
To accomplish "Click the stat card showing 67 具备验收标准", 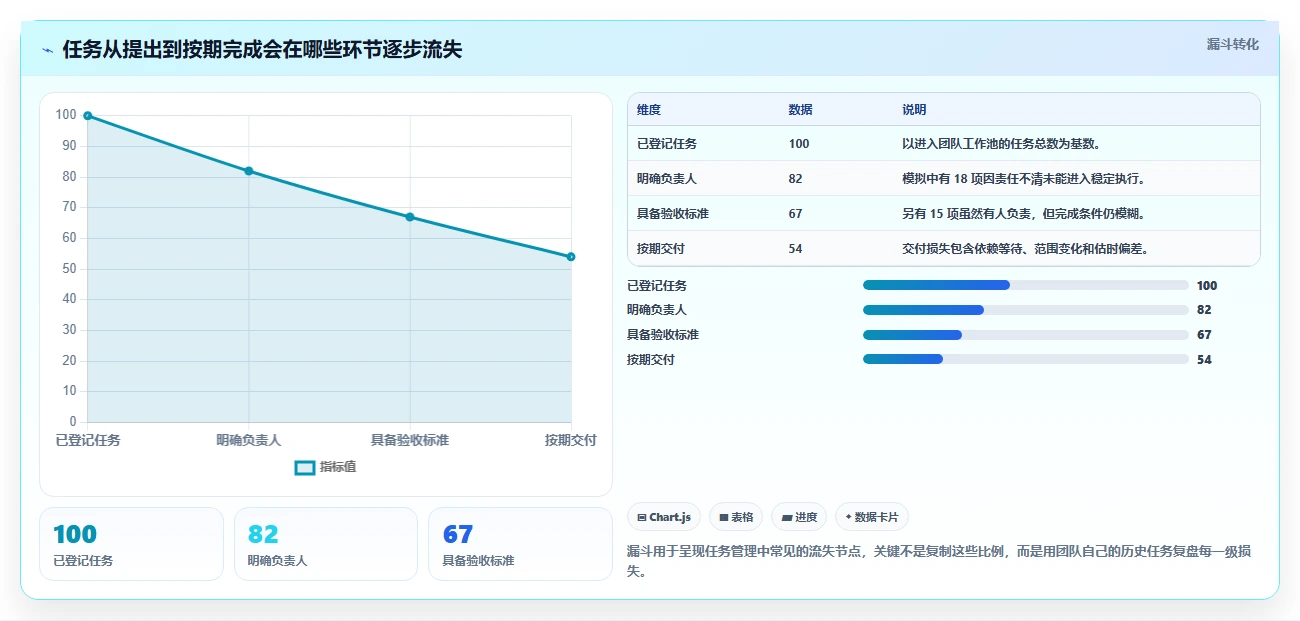I will pyautogui.click(x=520, y=544).
